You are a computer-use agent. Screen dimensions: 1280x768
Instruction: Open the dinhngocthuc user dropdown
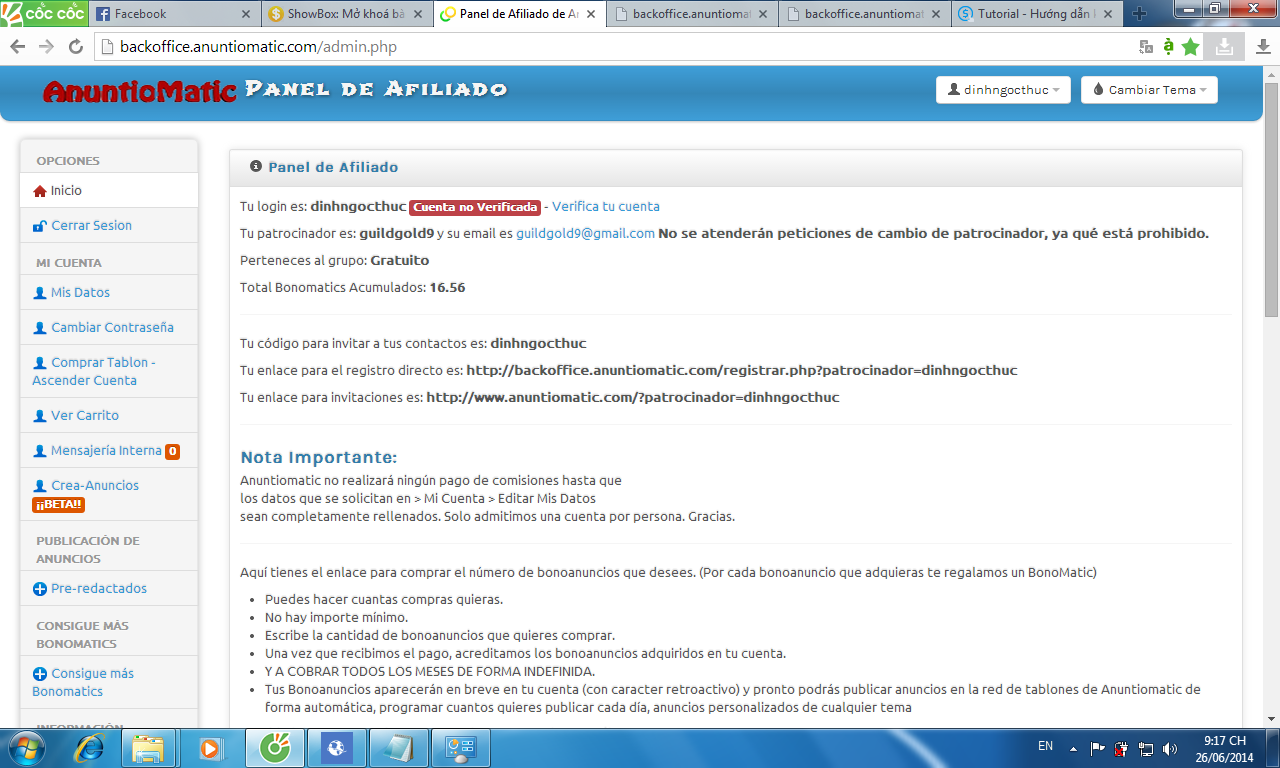tap(1003, 89)
